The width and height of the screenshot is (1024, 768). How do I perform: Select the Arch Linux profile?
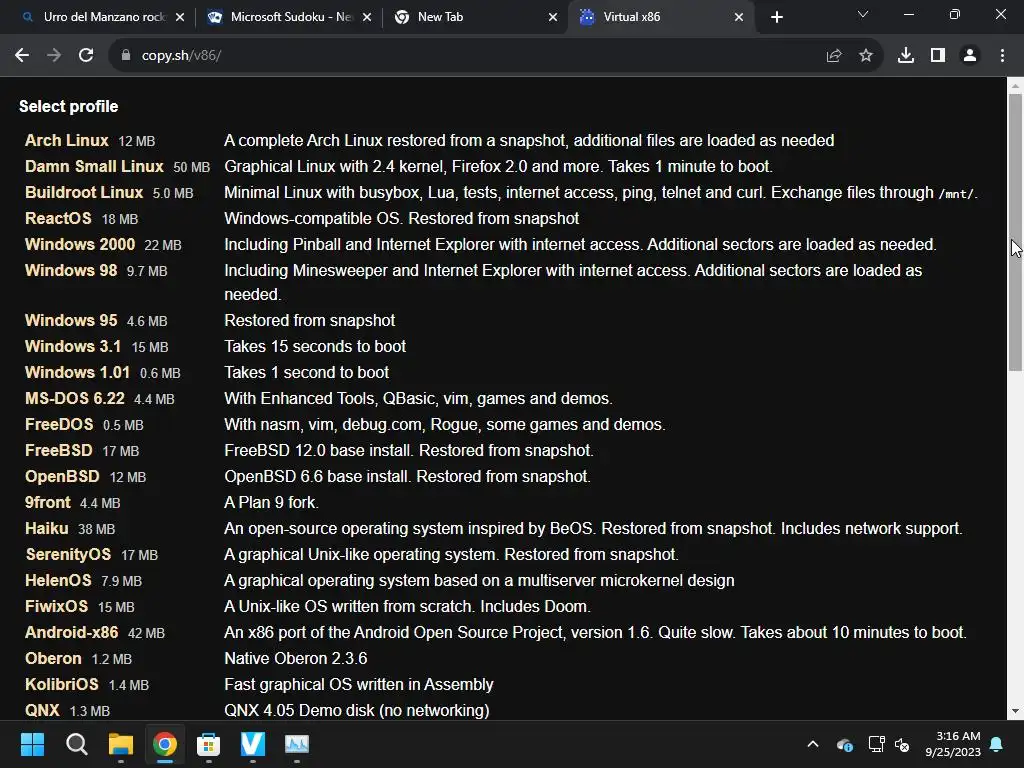click(x=67, y=140)
